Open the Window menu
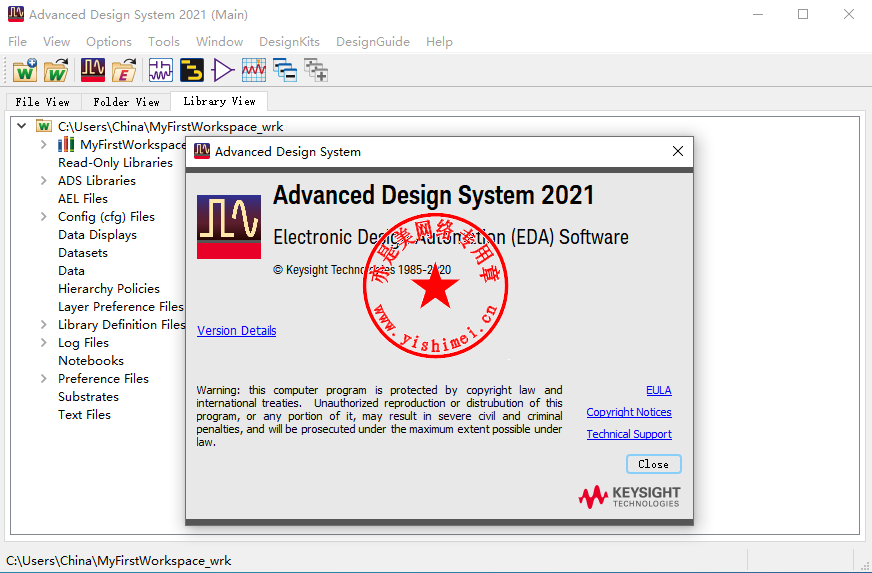The height and width of the screenshot is (573, 872). point(219,42)
